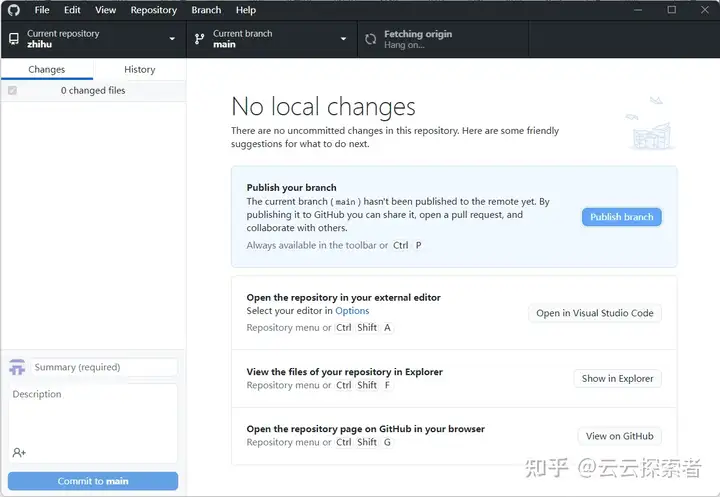Select the Changes tab
The height and width of the screenshot is (497, 720).
point(47,70)
